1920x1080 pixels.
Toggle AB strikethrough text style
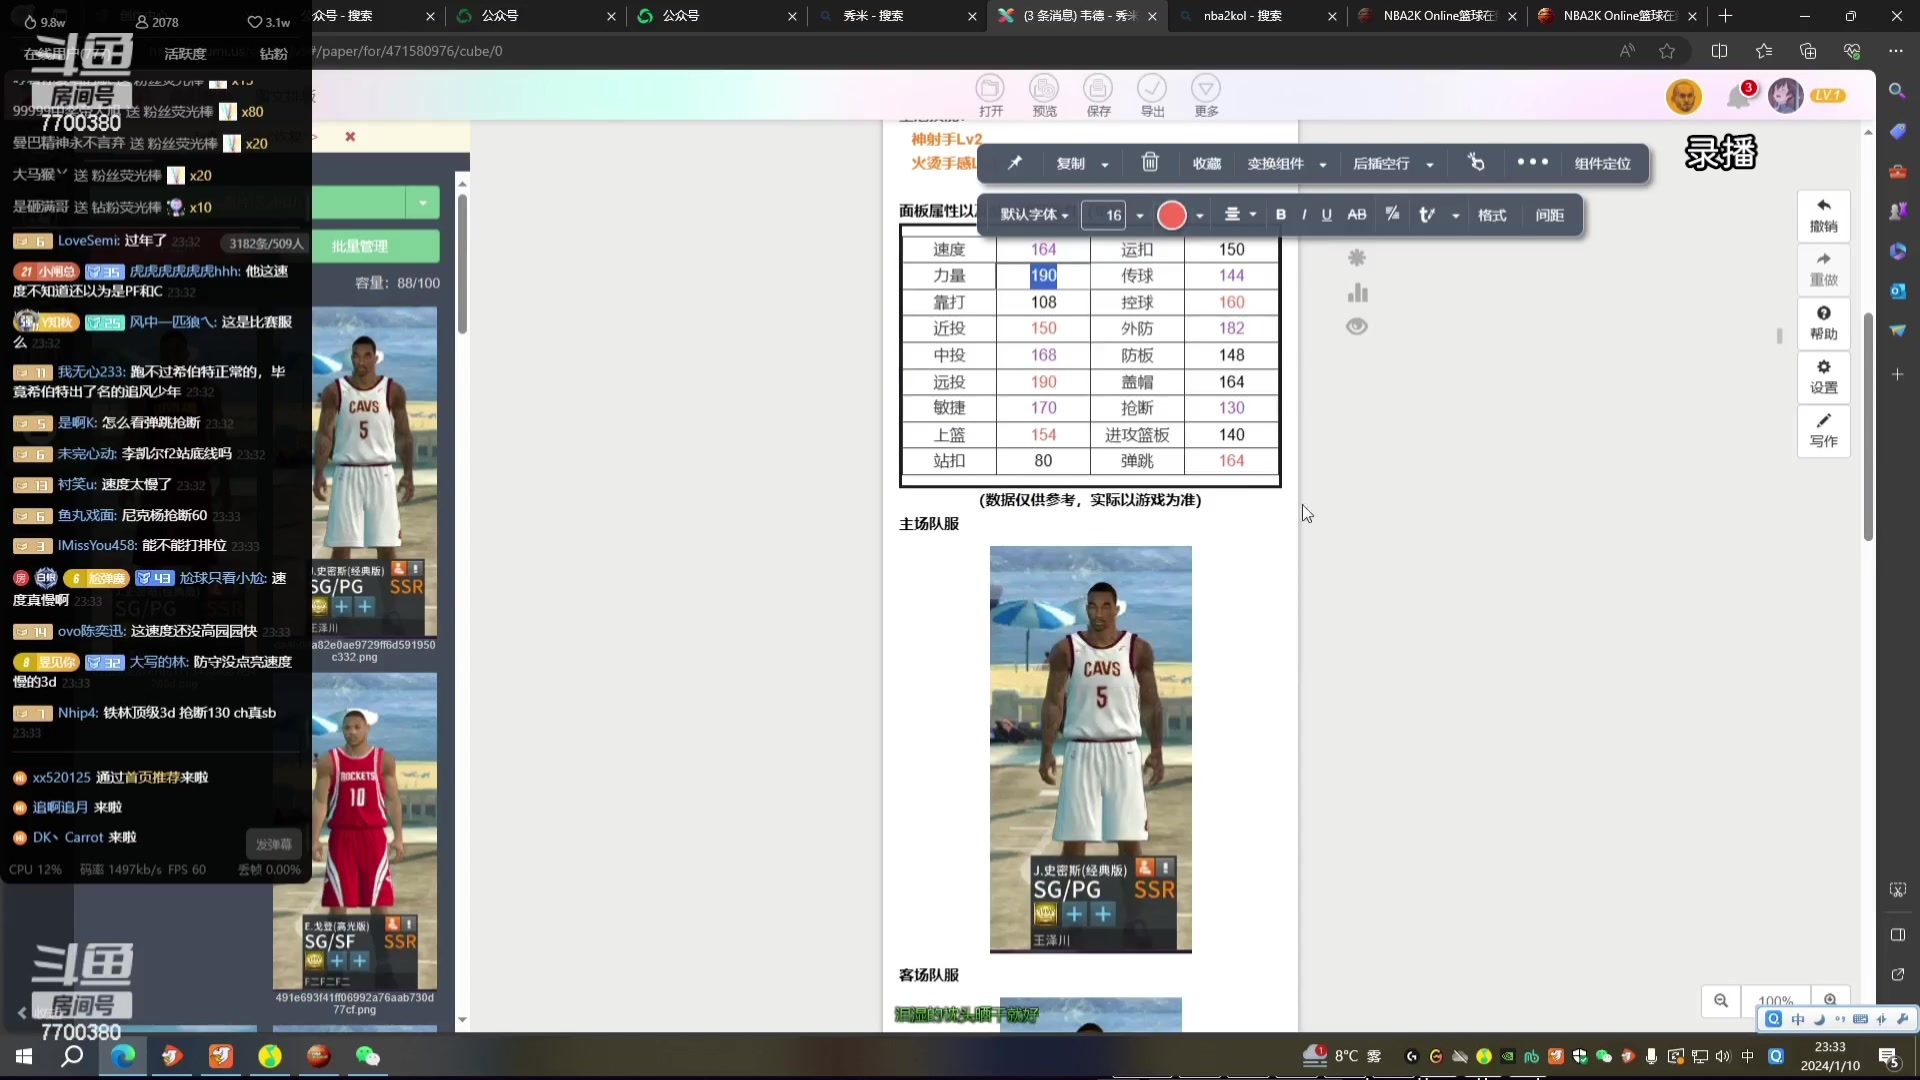1357,214
